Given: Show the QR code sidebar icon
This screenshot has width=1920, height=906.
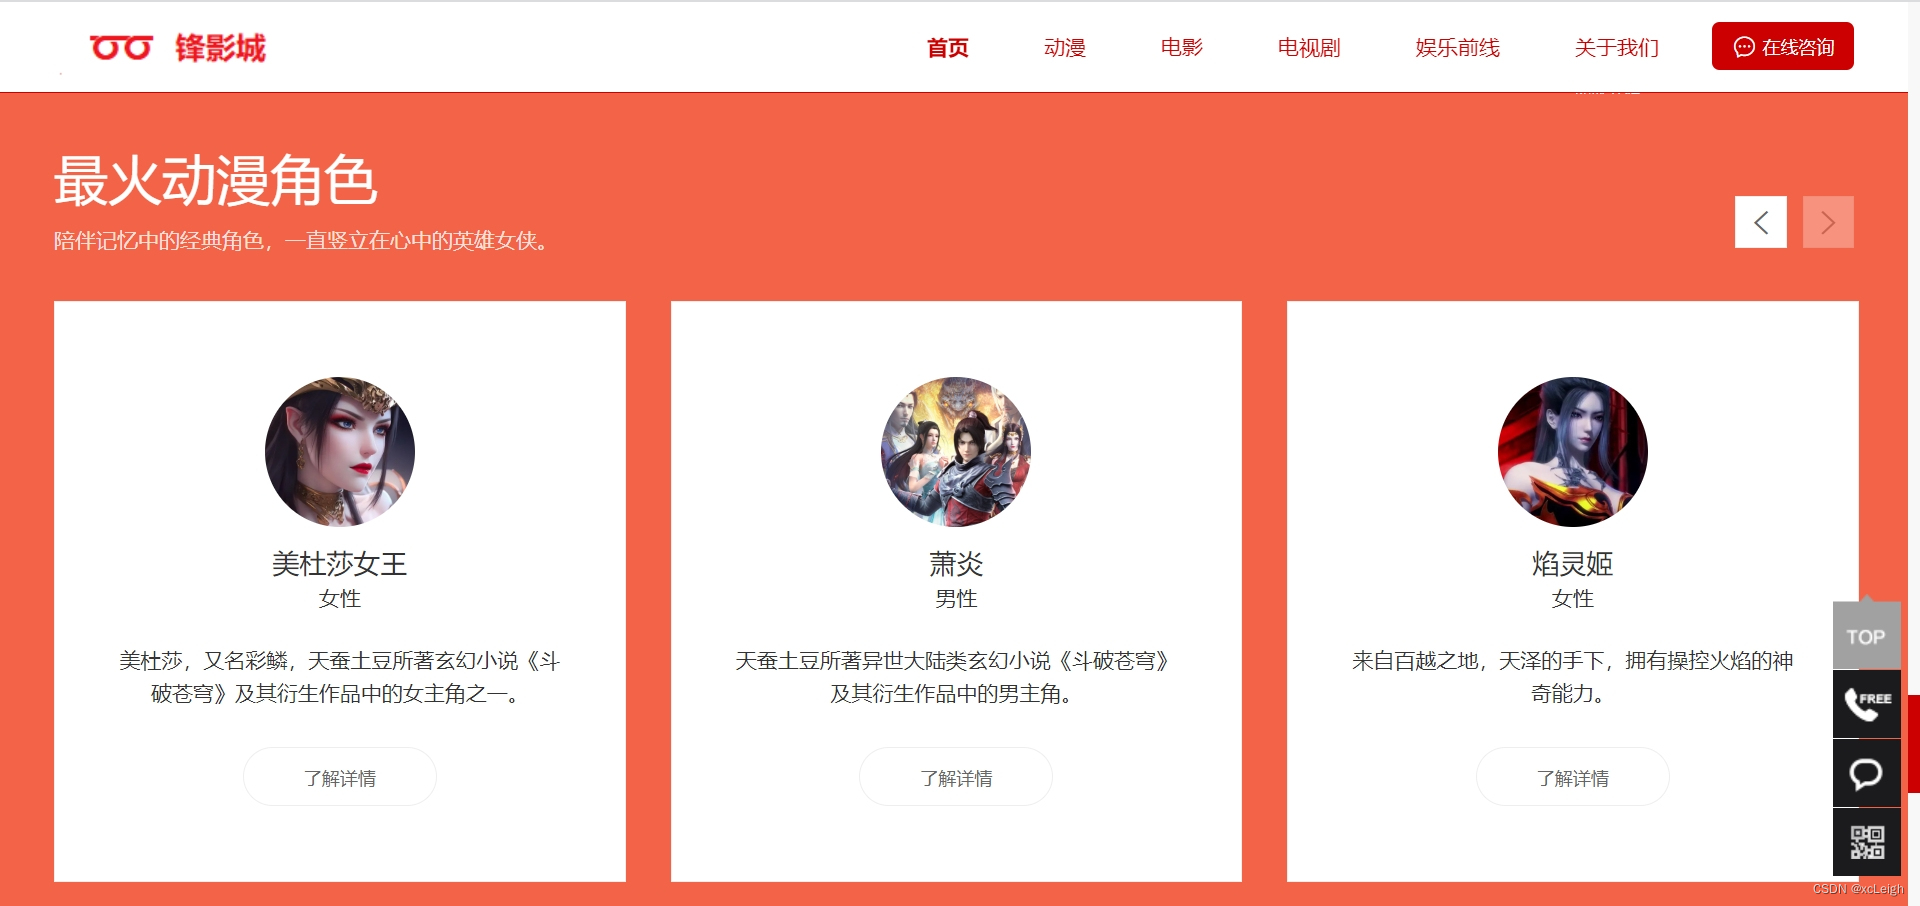Looking at the screenshot, I should [x=1866, y=842].
